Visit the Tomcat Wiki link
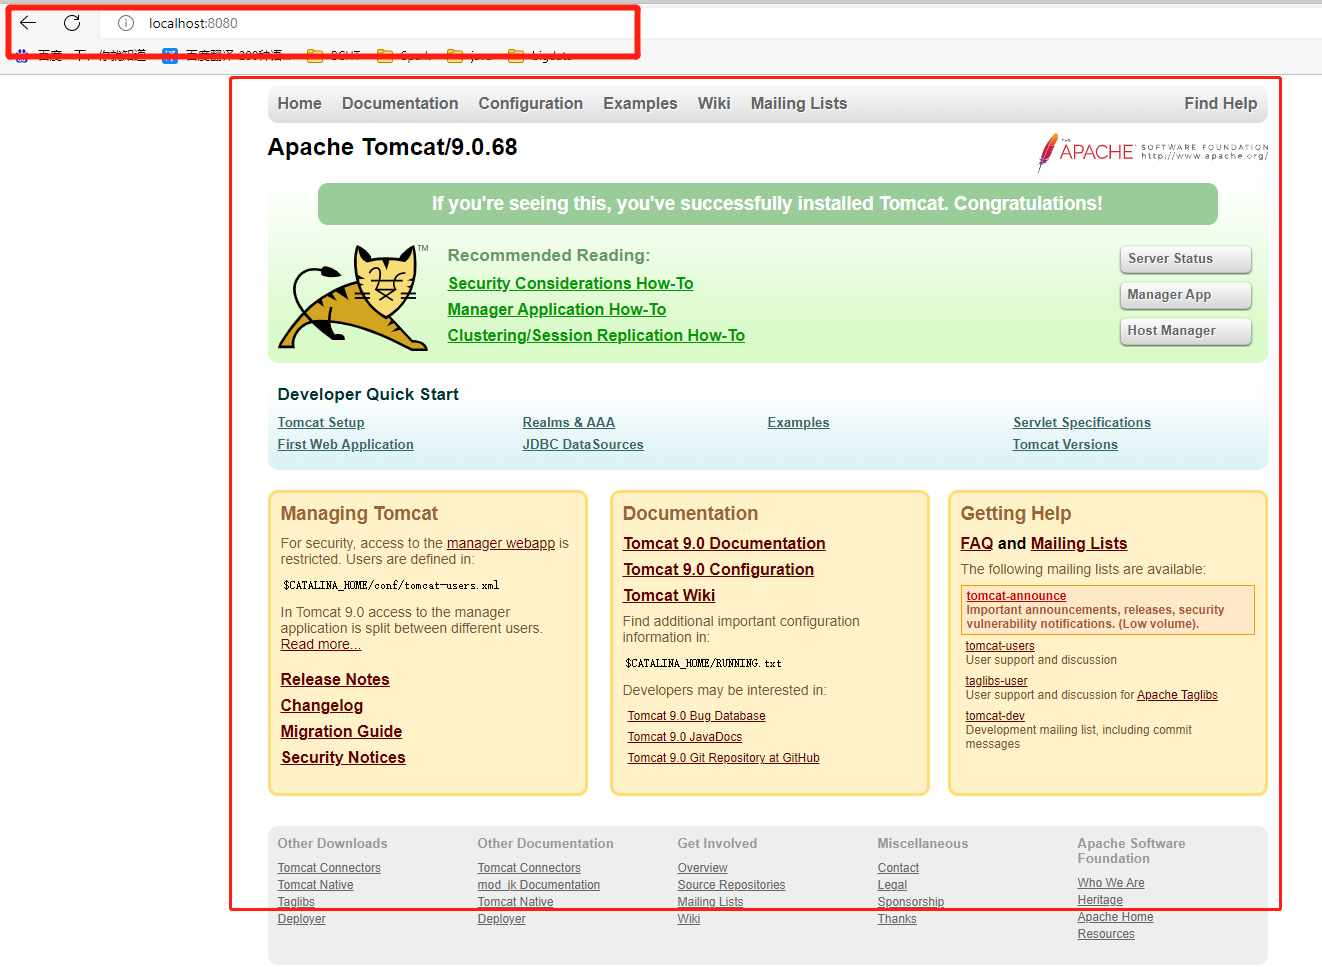This screenshot has height=967, width=1322. [669, 596]
